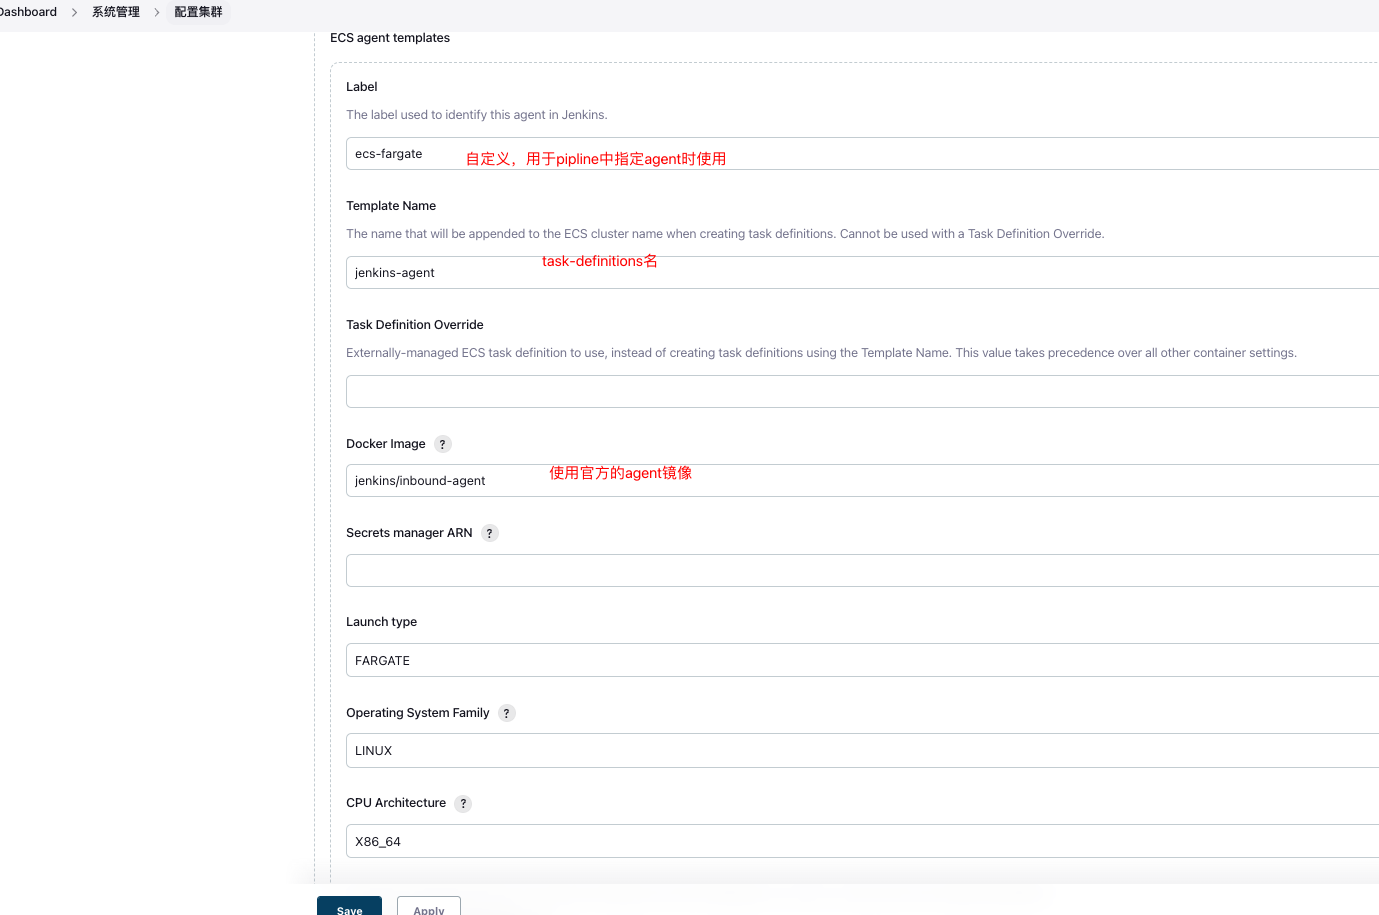Viewport: 1379px width, 915px height.
Task: Open the Docker Image help tooltip
Action: [x=442, y=443]
